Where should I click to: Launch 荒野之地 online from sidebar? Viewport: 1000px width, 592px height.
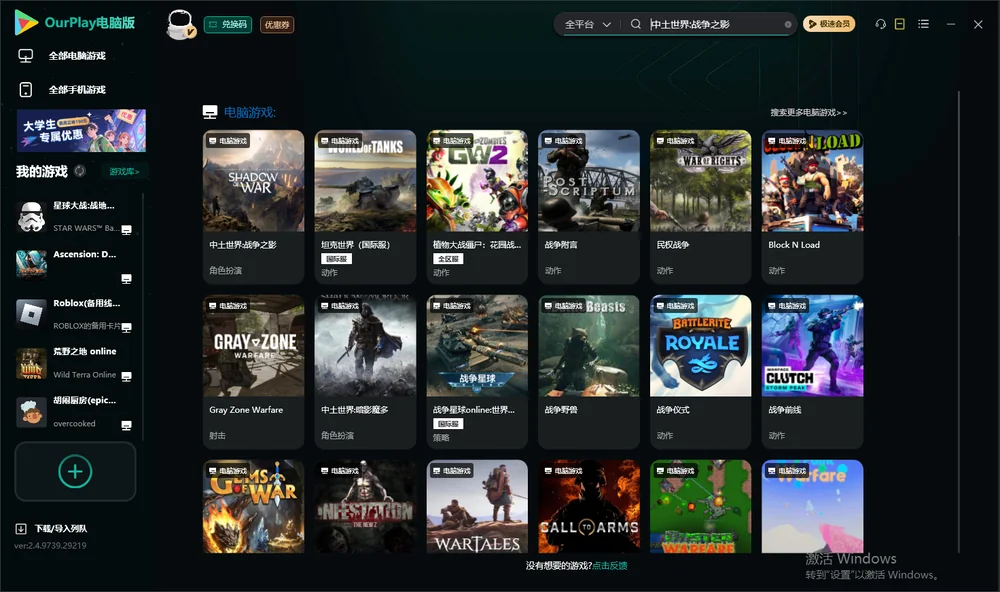74,362
